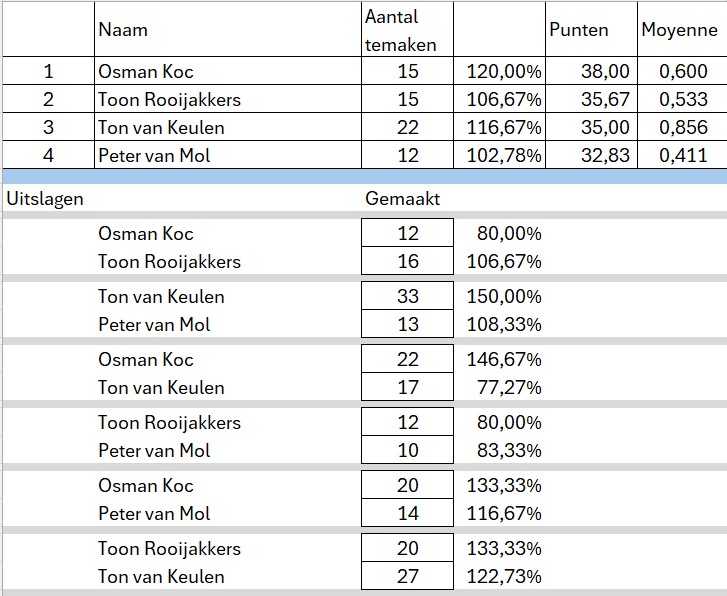Click the 'Naam' column header cell
The width and height of the screenshot is (727, 596).
tap(123, 30)
